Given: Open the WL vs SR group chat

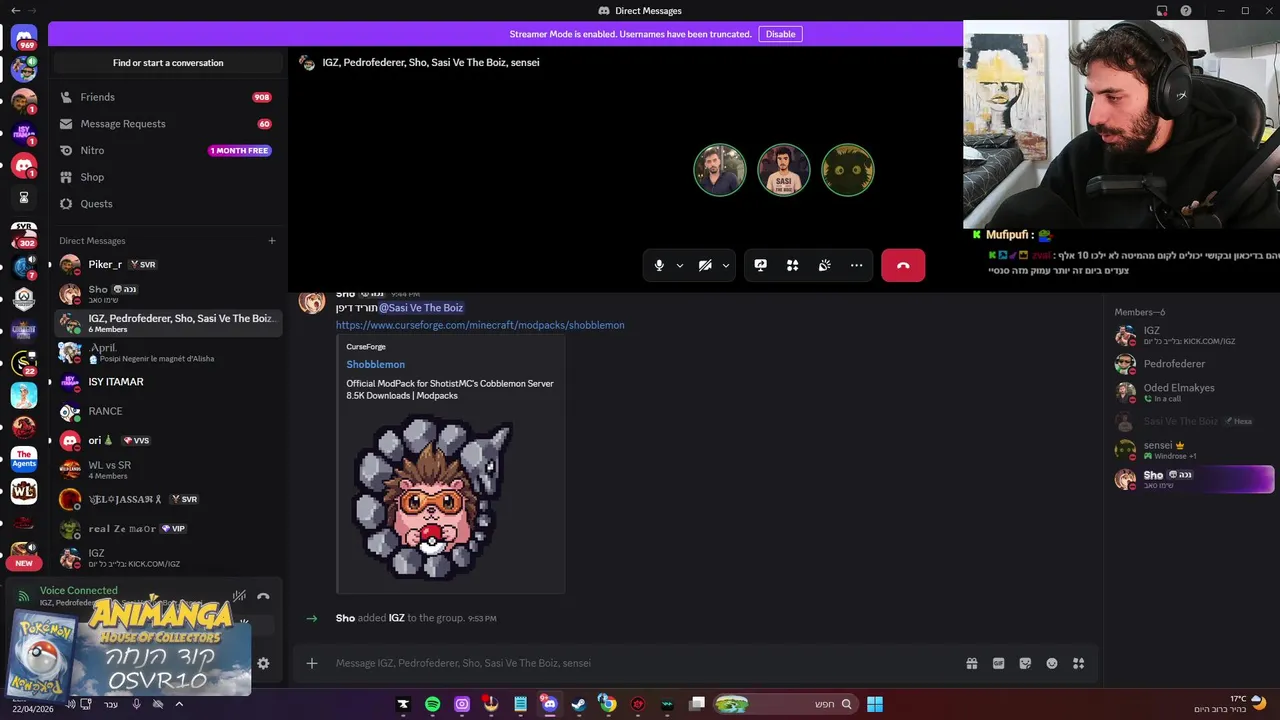Looking at the screenshot, I should point(167,470).
